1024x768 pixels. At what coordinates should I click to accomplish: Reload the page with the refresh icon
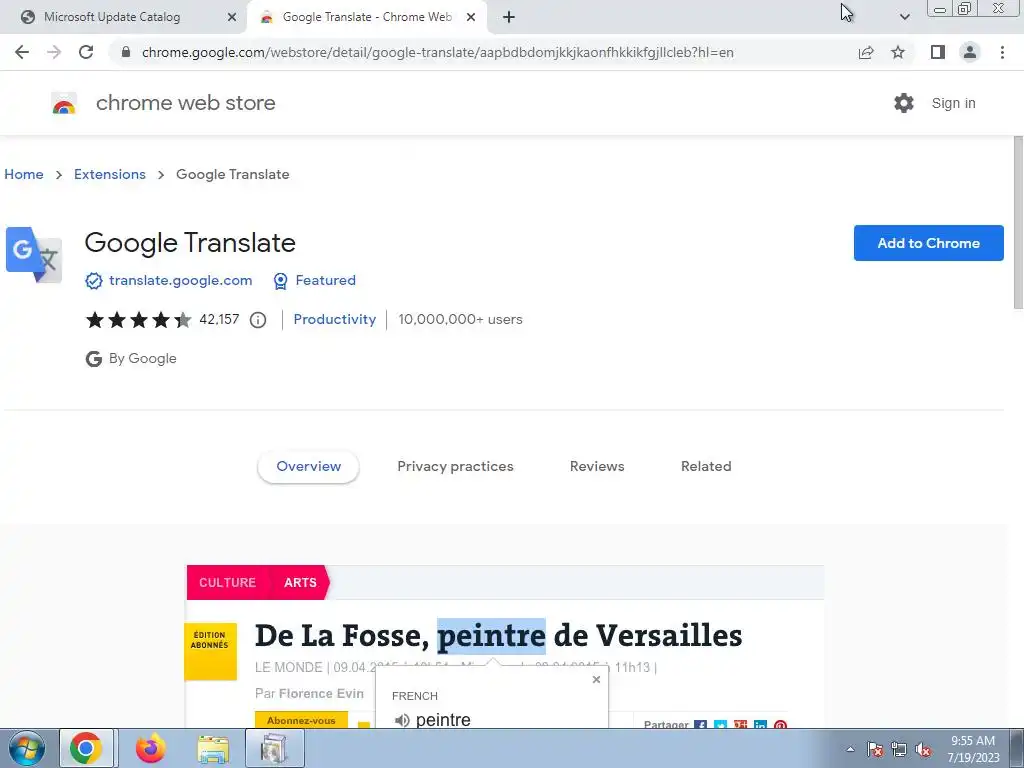[86, 52]
